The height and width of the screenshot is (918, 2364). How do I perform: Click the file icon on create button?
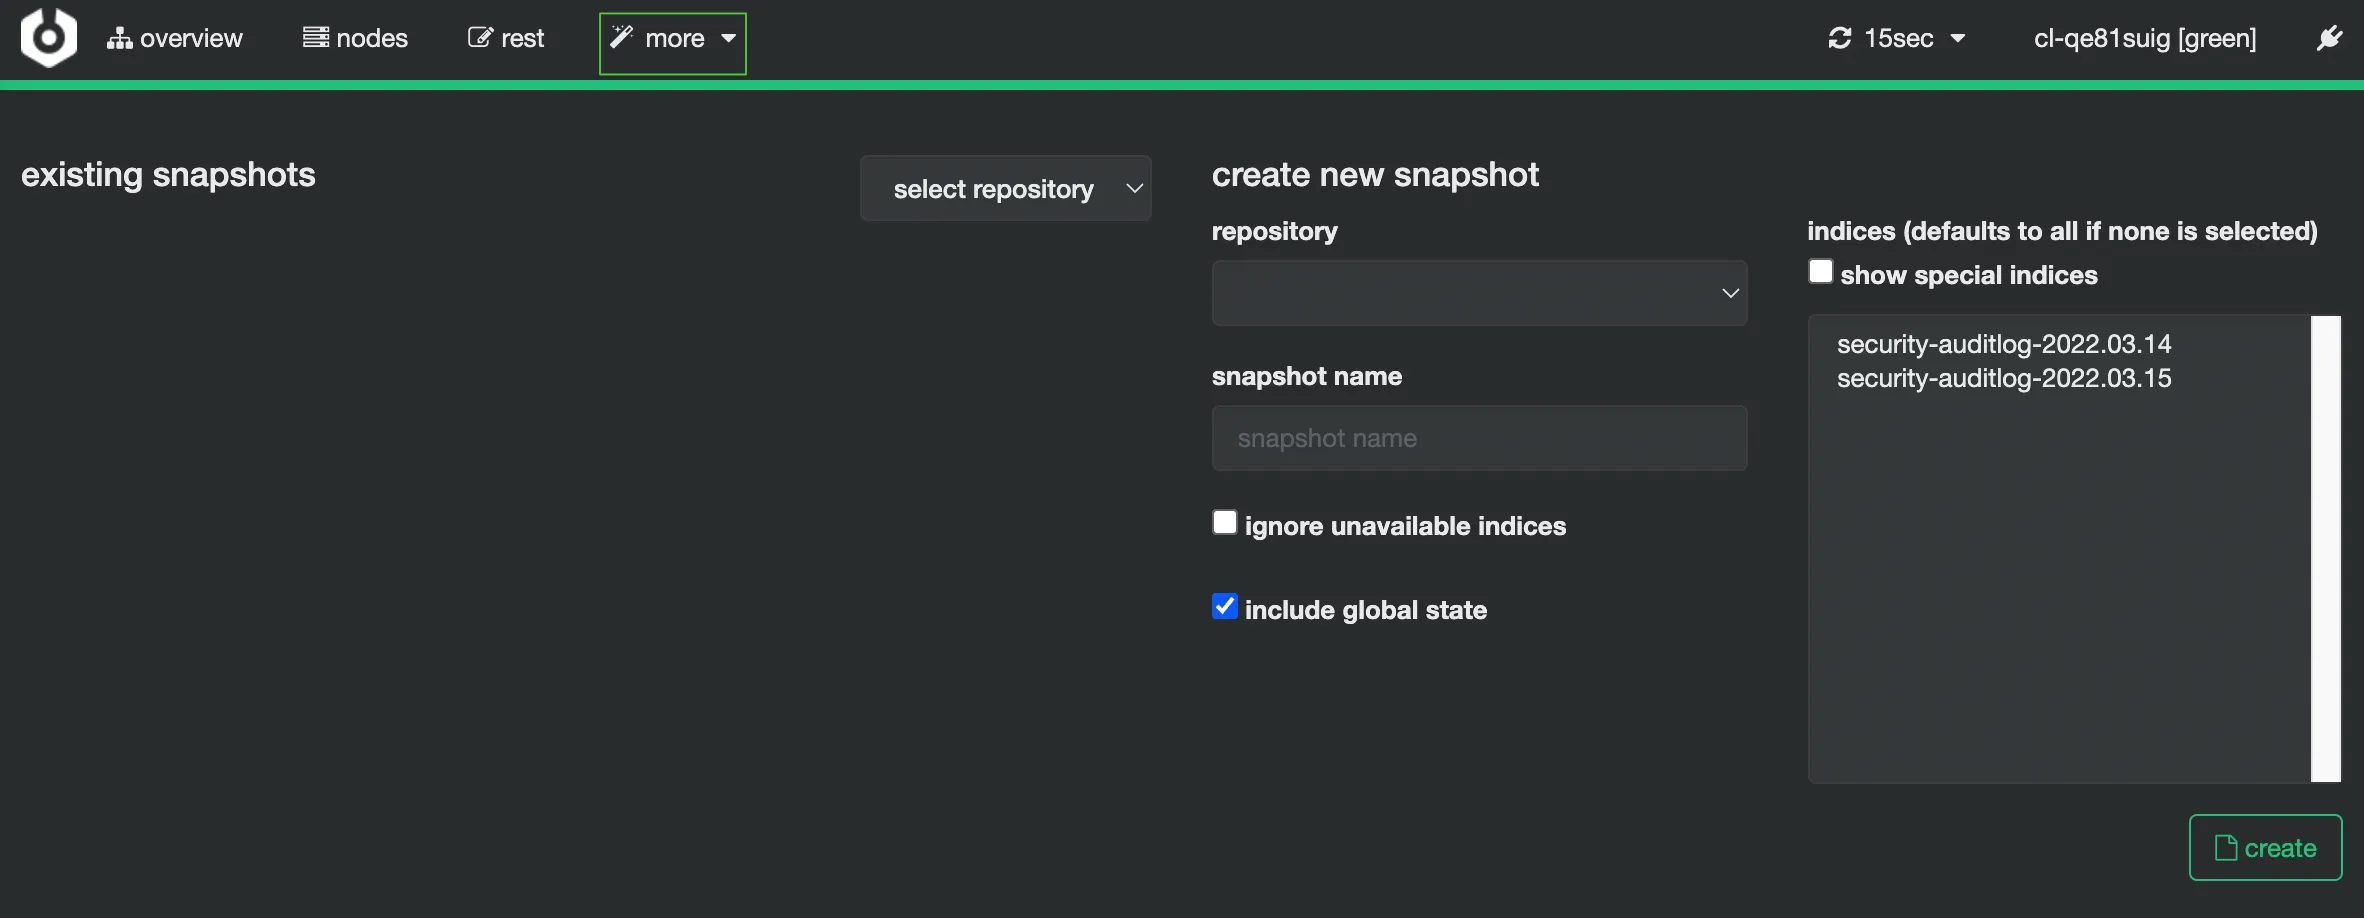pos(2225,848)
